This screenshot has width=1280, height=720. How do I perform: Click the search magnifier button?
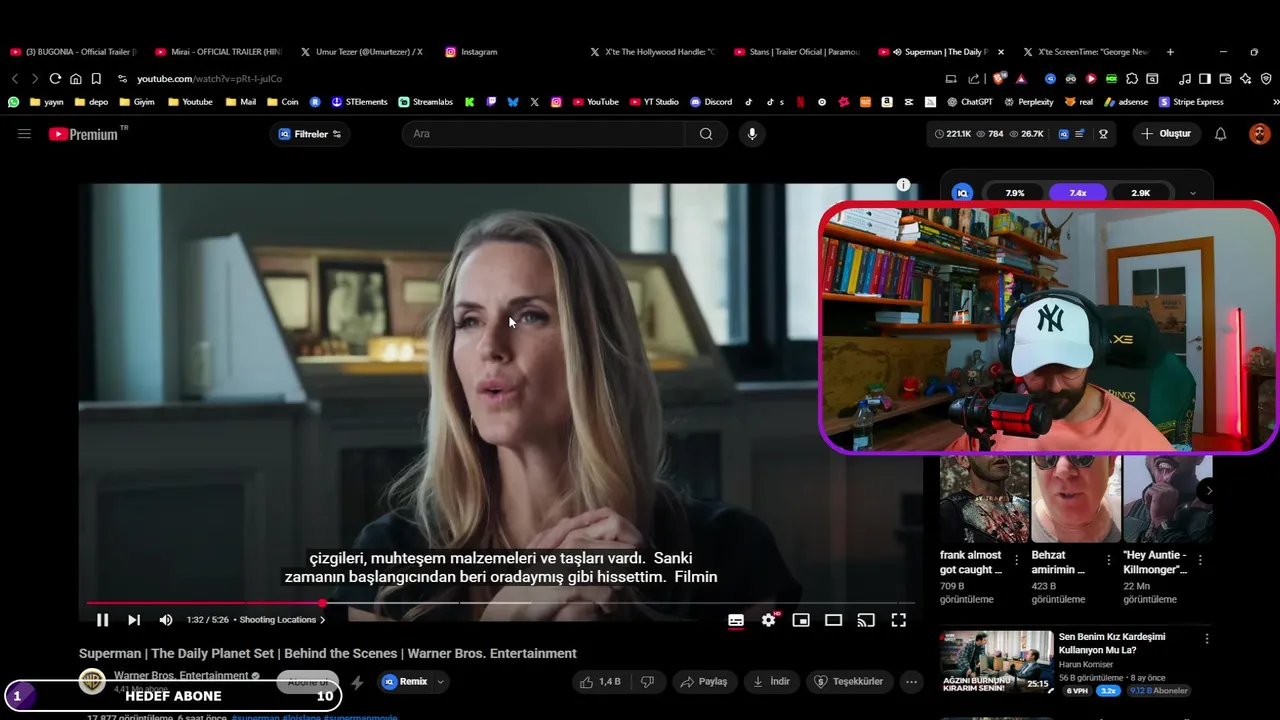706,134
